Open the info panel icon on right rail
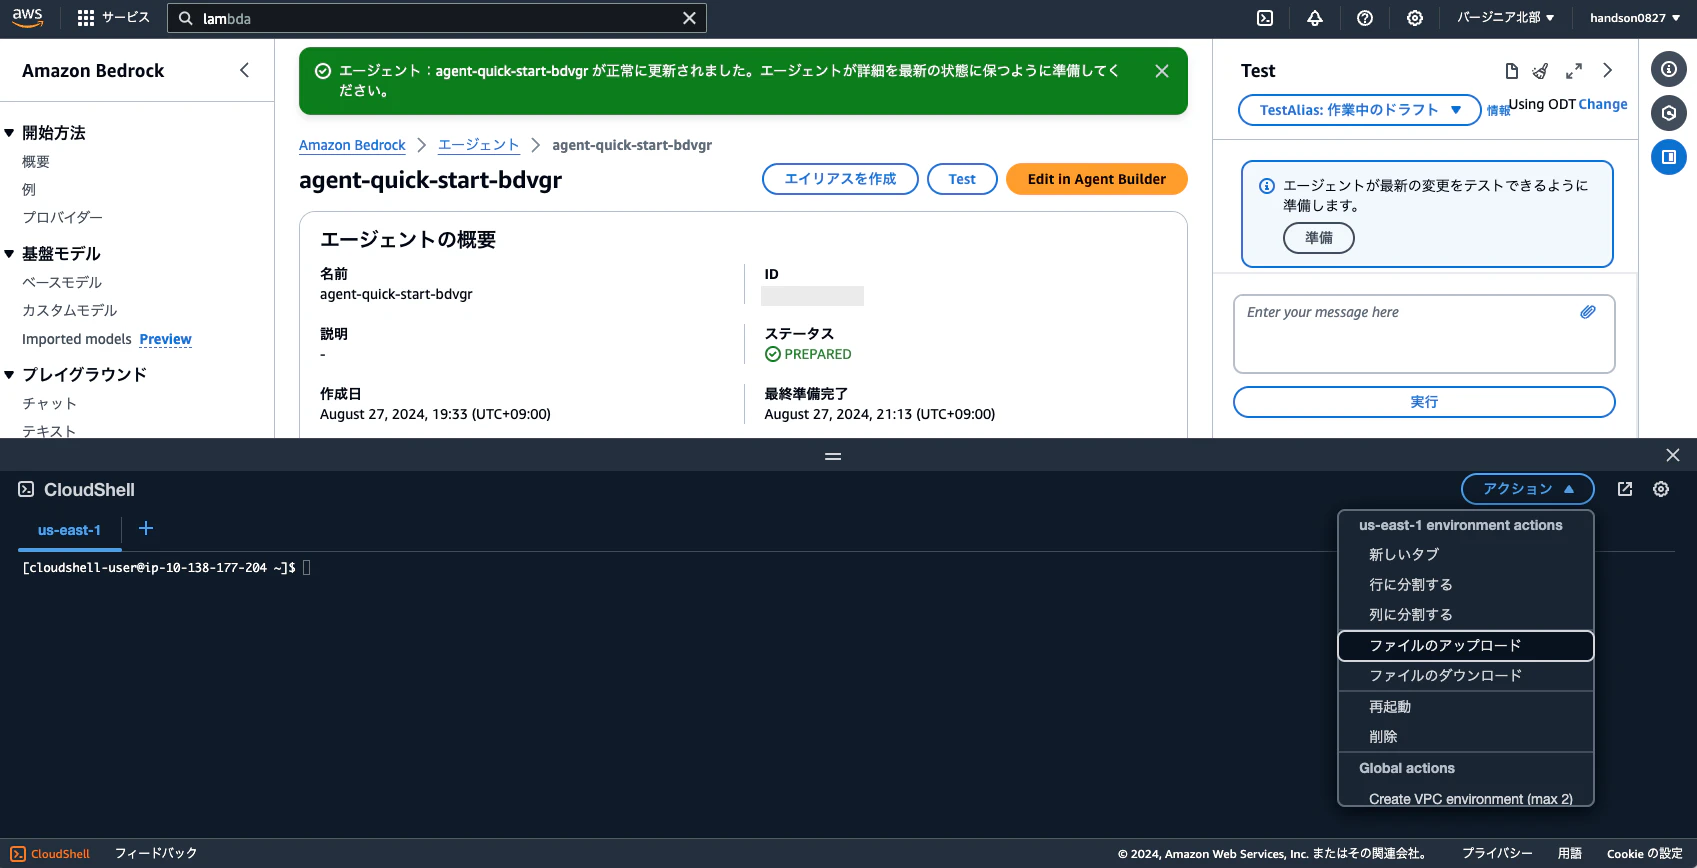This screenshot has height=868, width=1697. [1669, 69]
